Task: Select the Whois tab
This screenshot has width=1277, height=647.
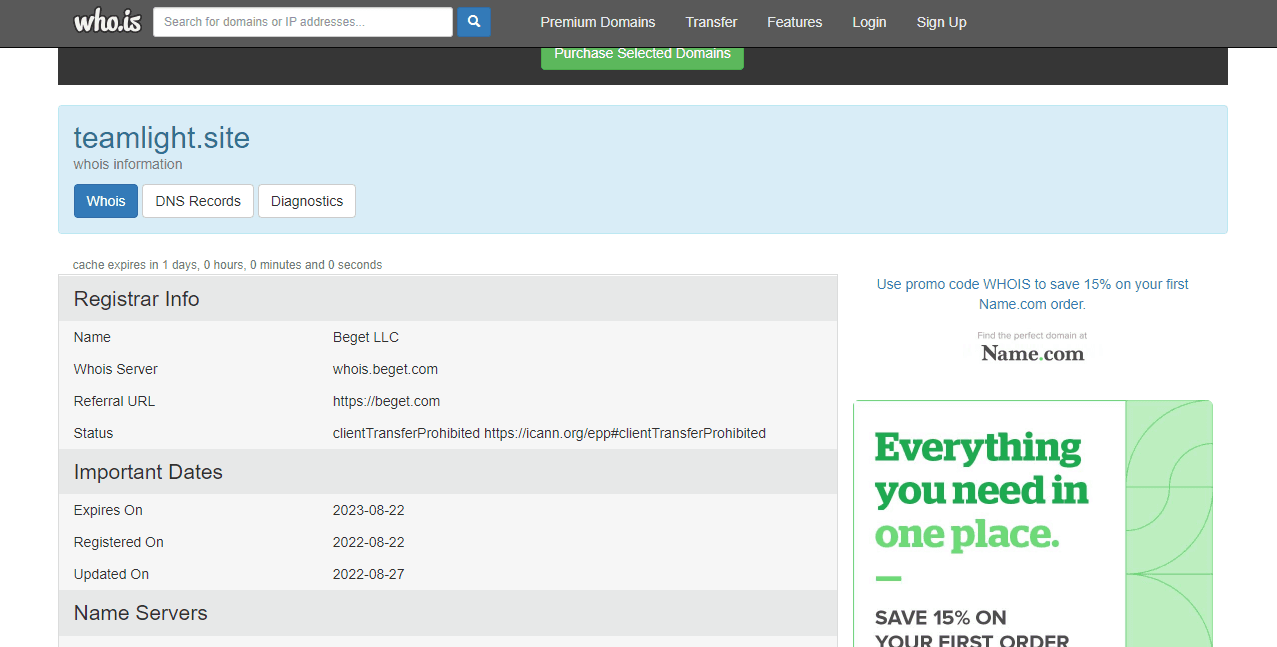Action: coord(106,201)
